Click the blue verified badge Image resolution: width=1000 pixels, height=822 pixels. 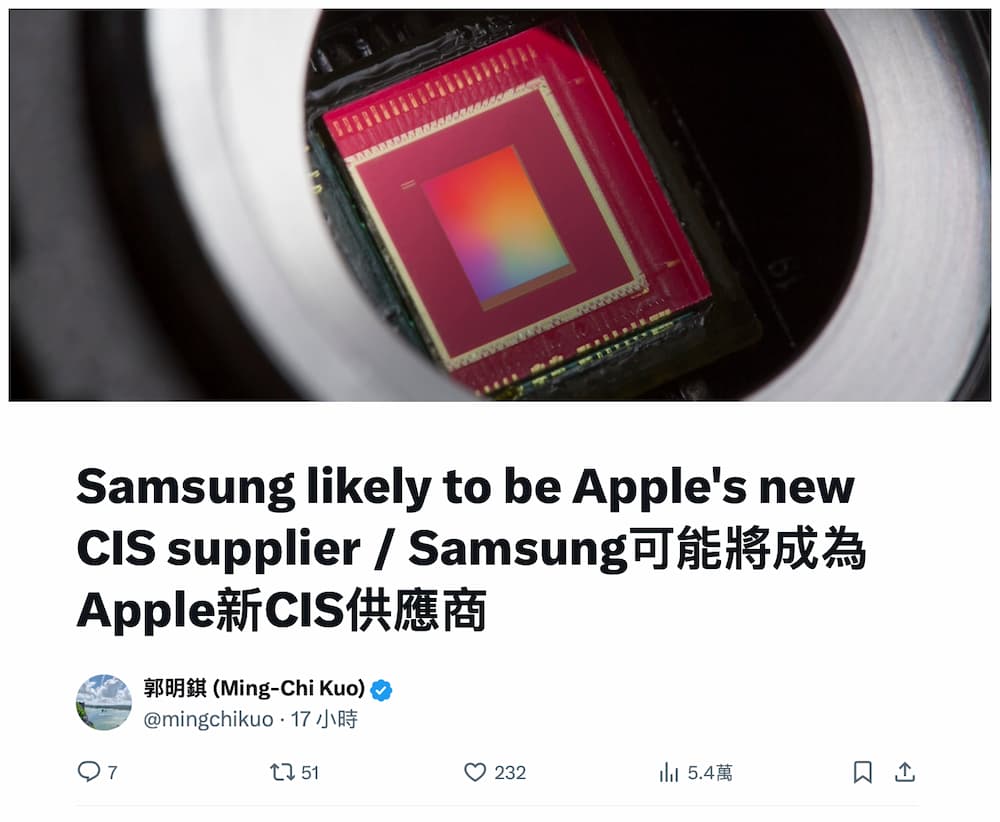coord(381,690)
